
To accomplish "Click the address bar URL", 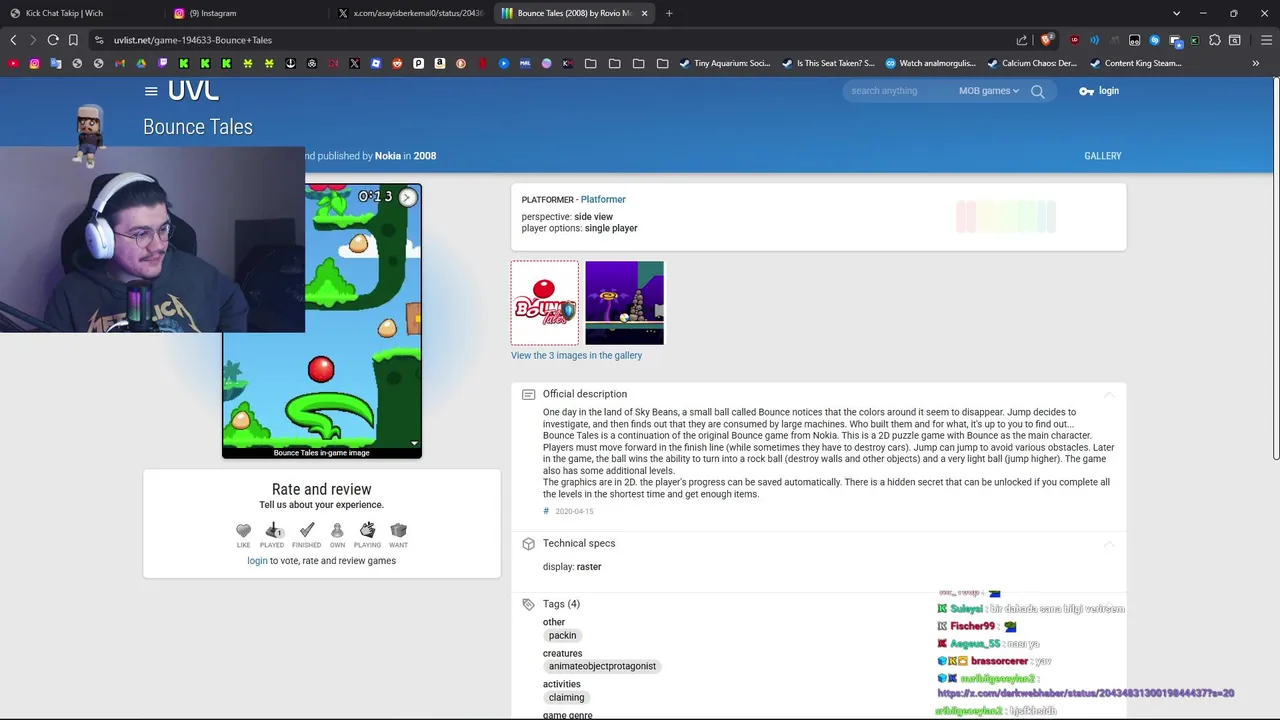I will [x=193, y=40].
